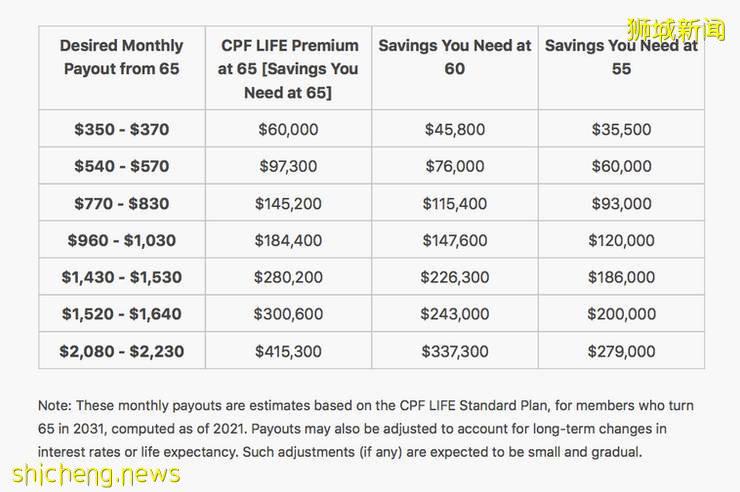Select the '$2,080 - $2,230' payout cell
Screen dimensions: 740x492
(122, 351)
